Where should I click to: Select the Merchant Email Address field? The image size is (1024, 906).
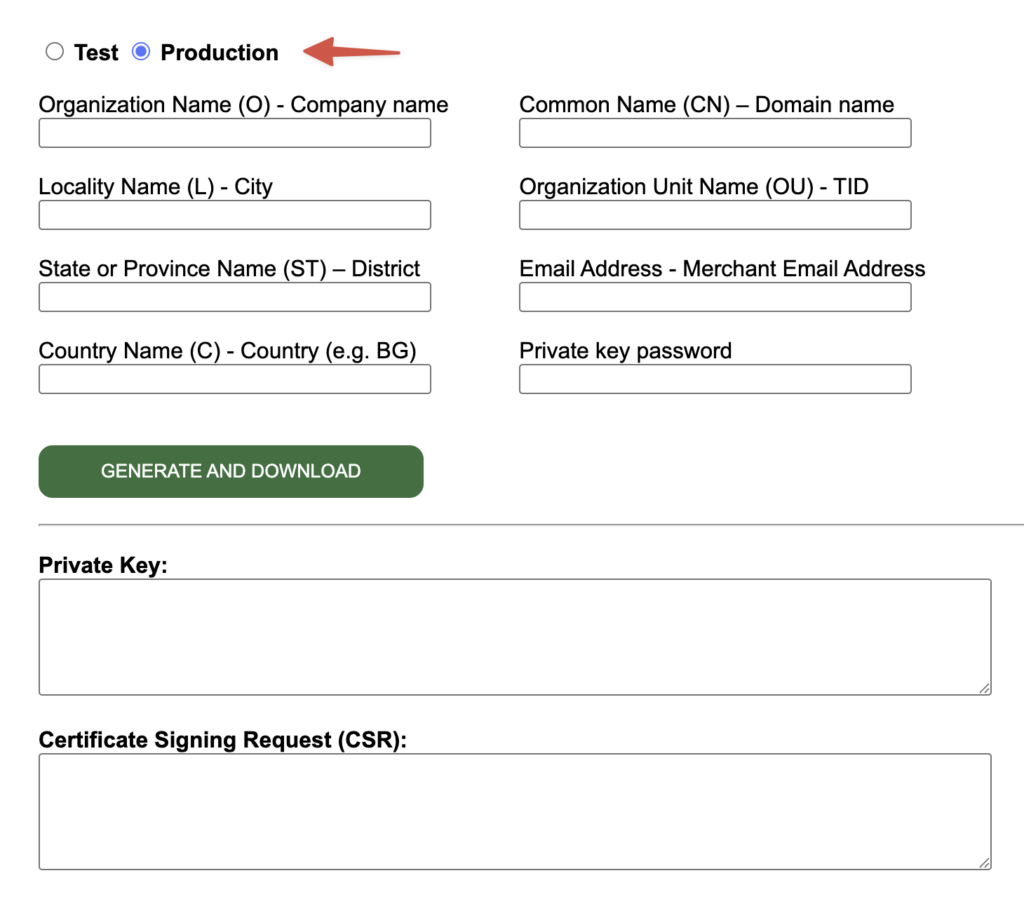point(714,296)
